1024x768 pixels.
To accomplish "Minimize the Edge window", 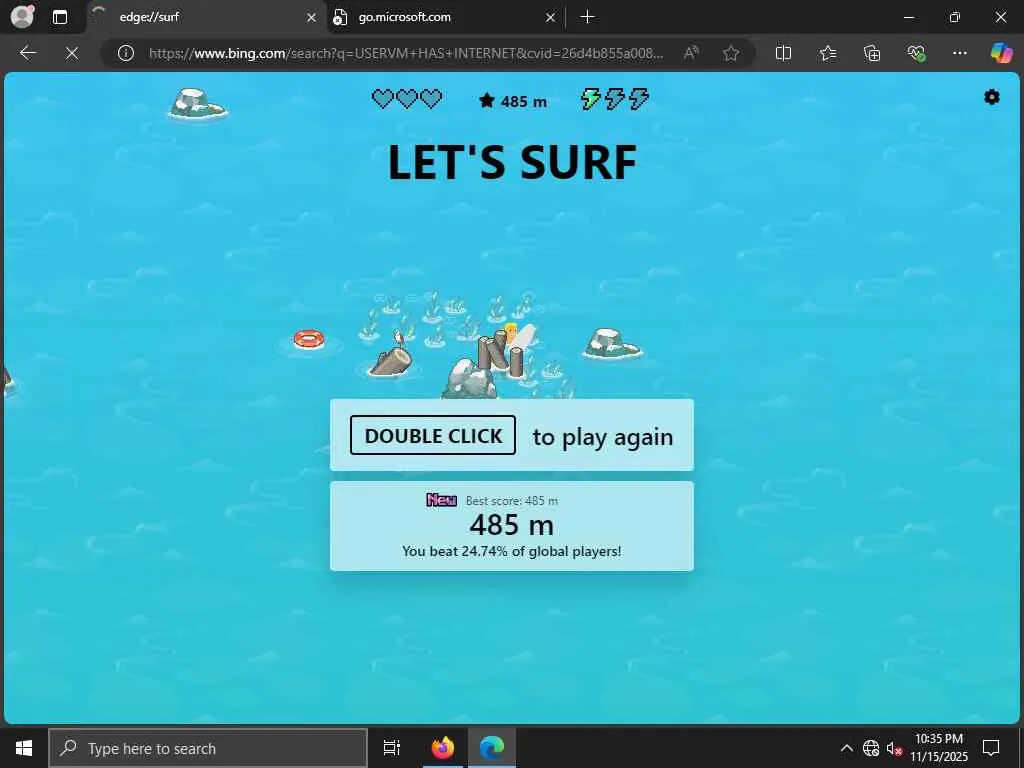I will click(x=908, y=17).
